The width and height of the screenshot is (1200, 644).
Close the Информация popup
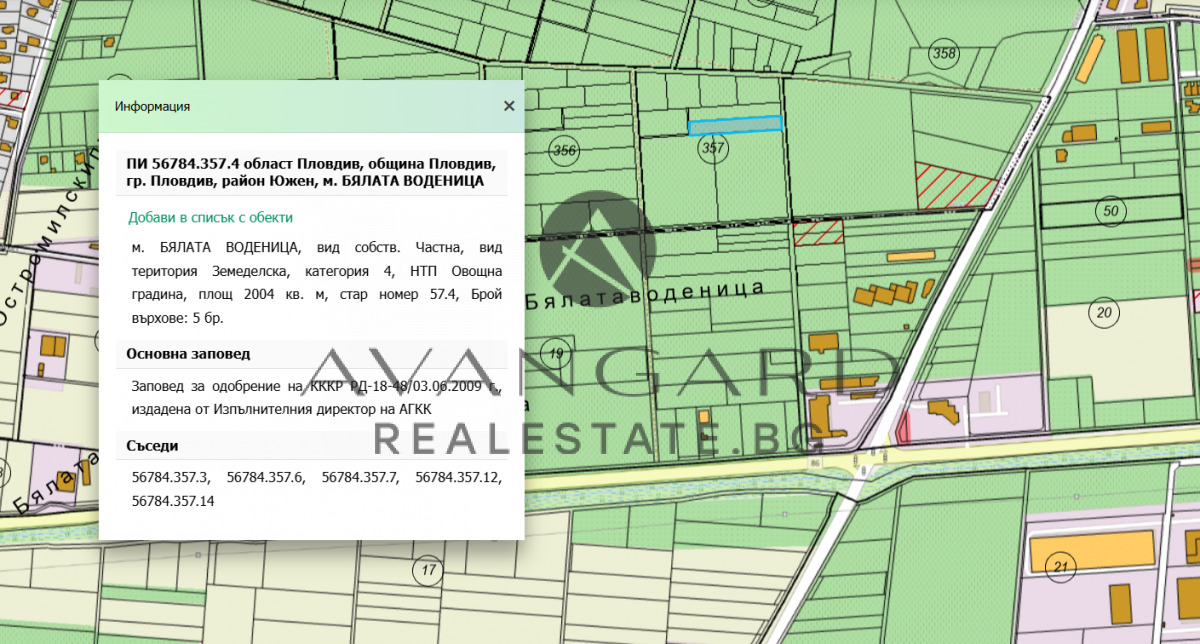point(509,106)
